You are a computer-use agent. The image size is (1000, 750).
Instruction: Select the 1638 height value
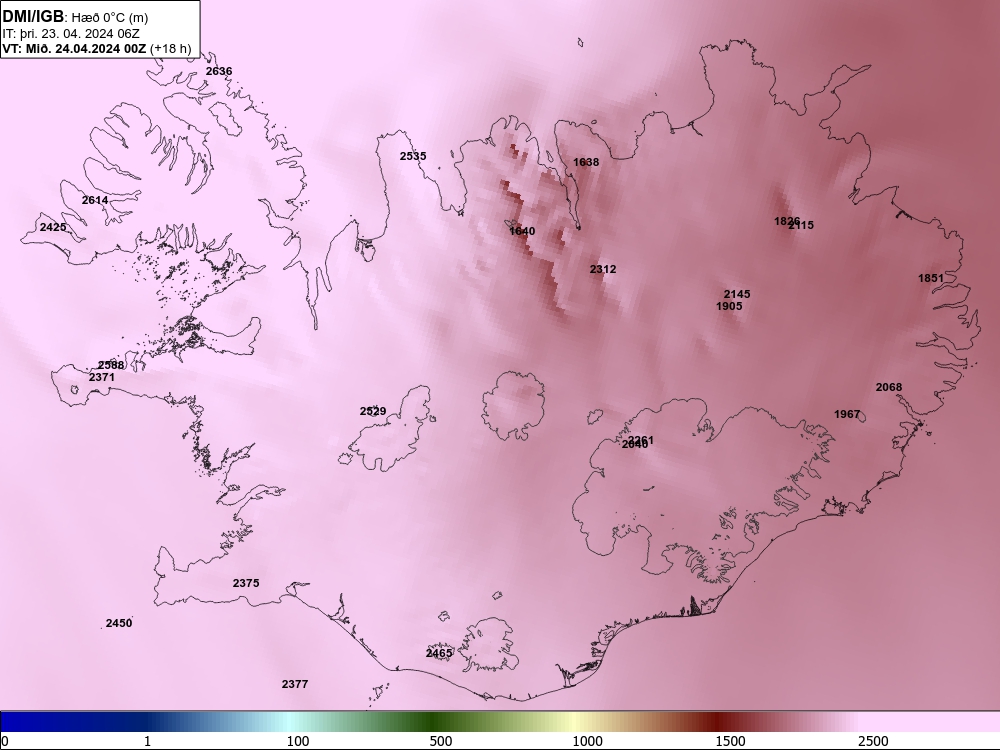click(586, 163)
